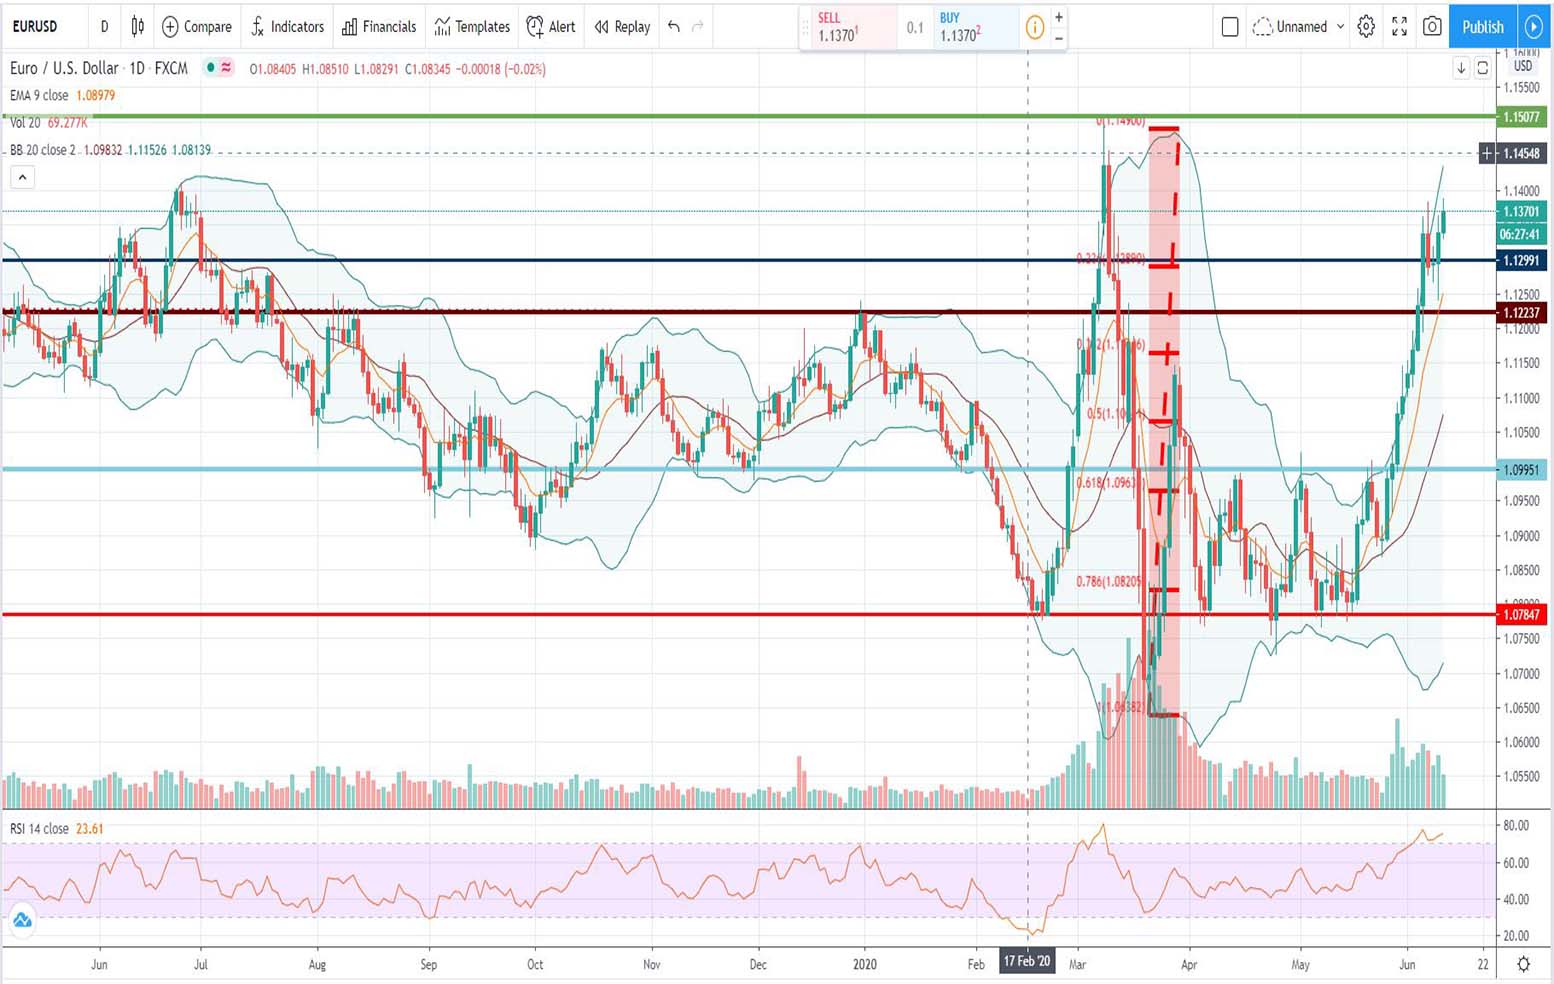The height and width of the screenshot is (984, 1554).
Task: Click the order info icon
Action: (1034, 27)
